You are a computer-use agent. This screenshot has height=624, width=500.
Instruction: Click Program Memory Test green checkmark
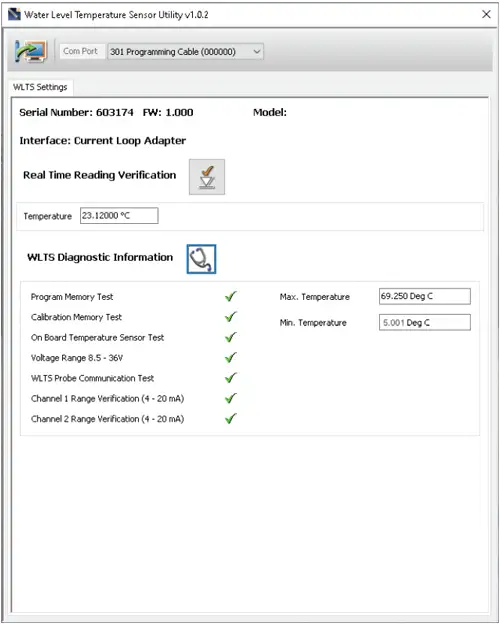[x=230, y=296]
